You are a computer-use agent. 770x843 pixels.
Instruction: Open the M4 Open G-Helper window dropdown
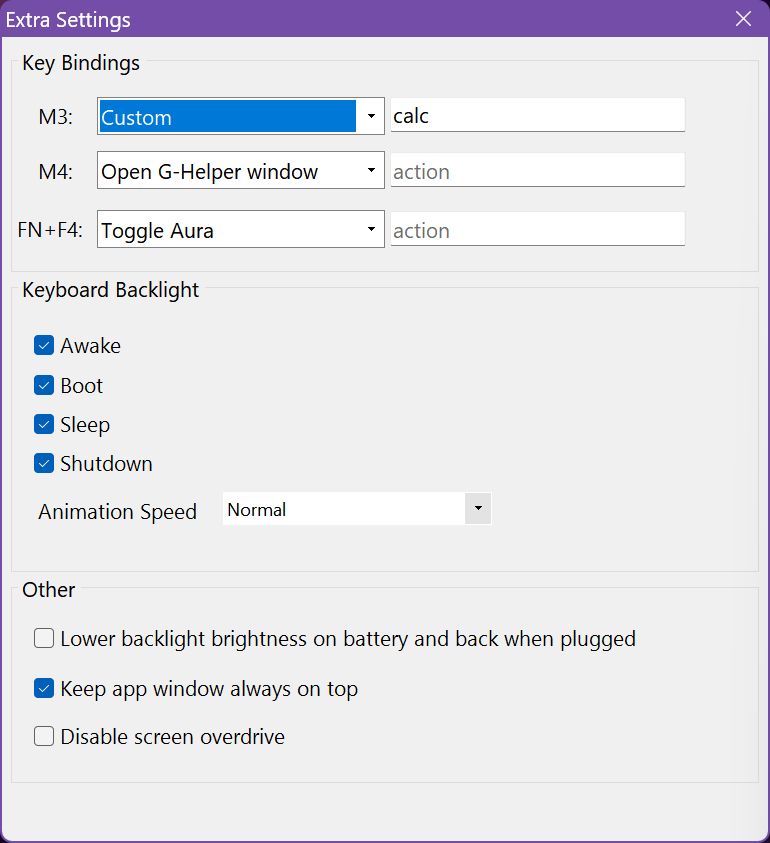pyautogui.click(x=240, y=170)
